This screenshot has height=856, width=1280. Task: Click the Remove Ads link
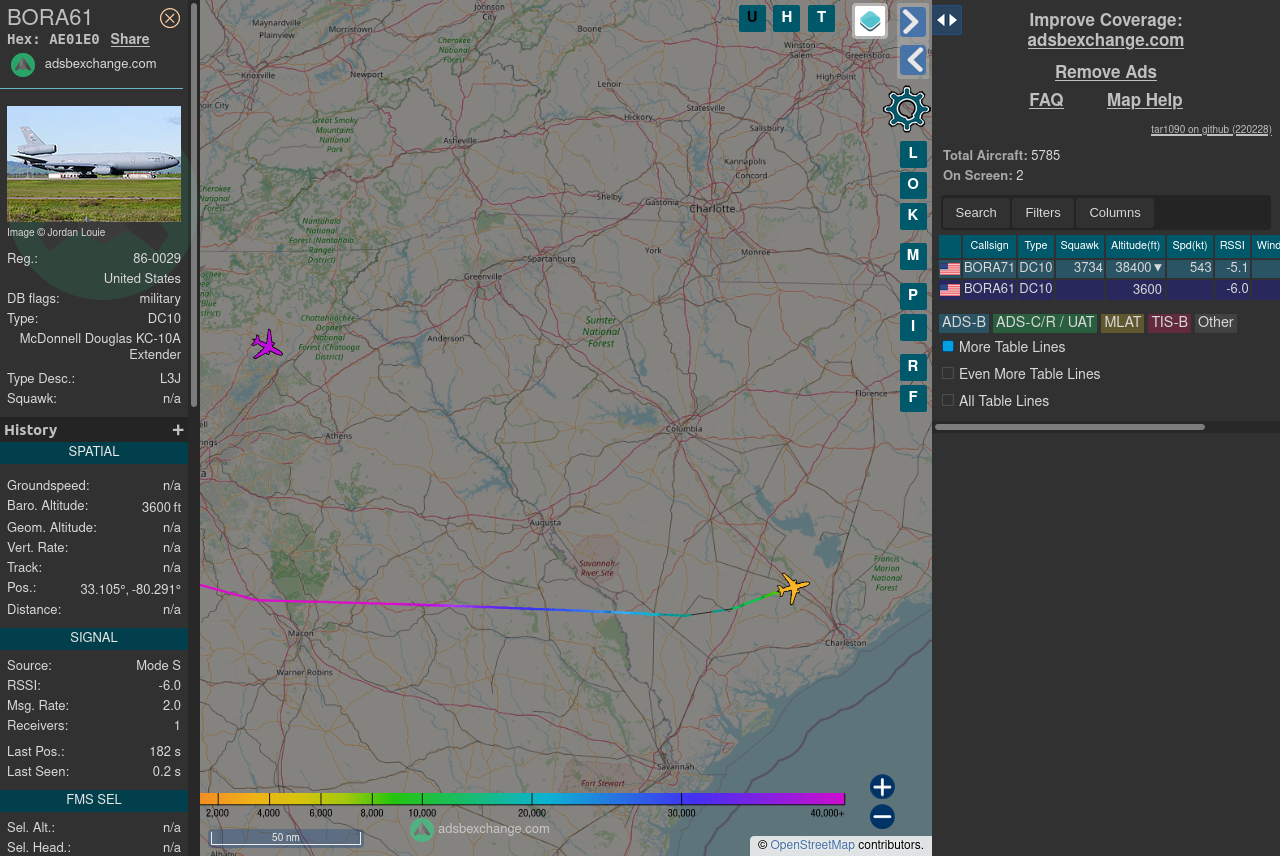pyautogui.click(x=1106, y=72)
